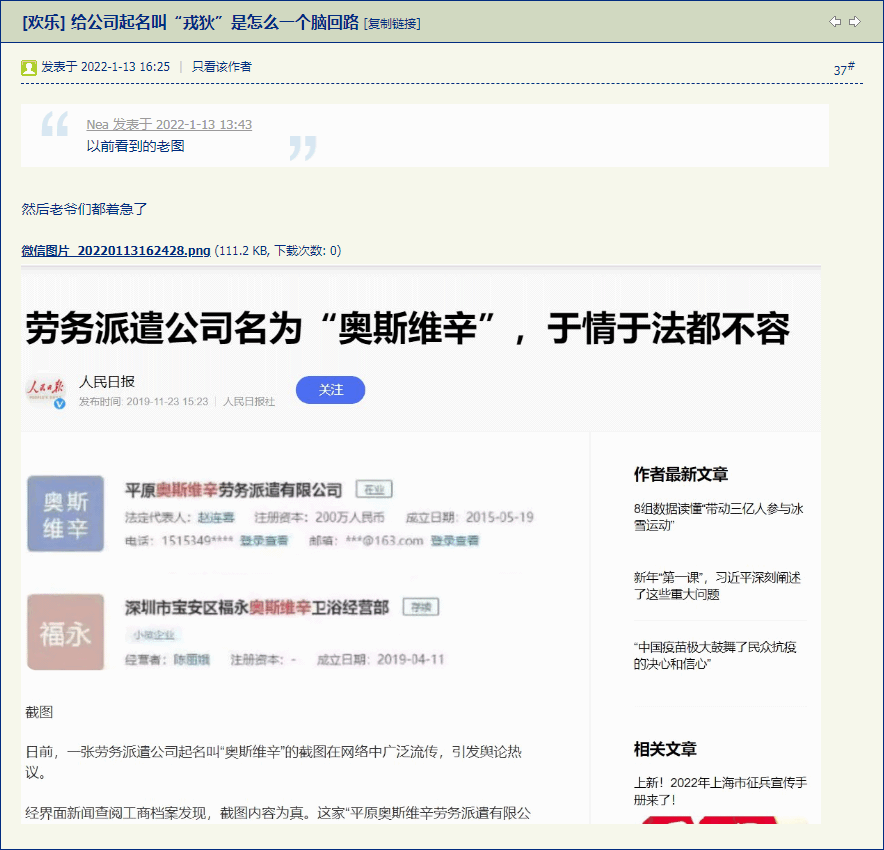Click the 小微企业 tag

(154, 635)
